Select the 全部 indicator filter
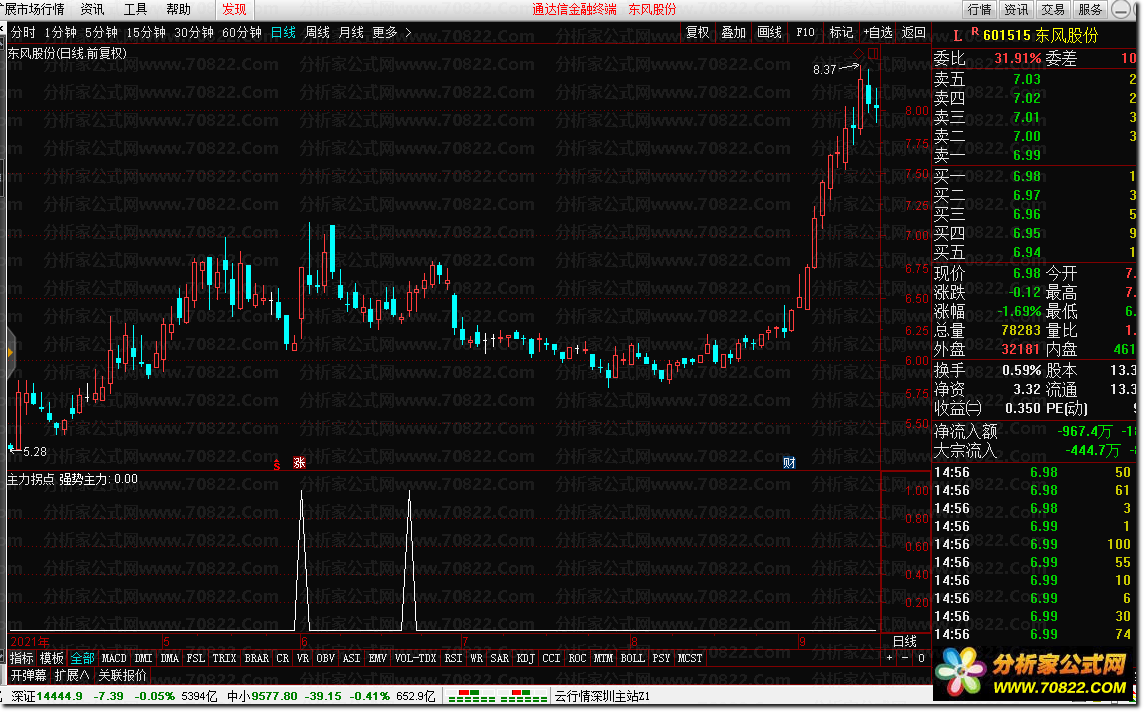The image size is (1145, 712). 82,659
